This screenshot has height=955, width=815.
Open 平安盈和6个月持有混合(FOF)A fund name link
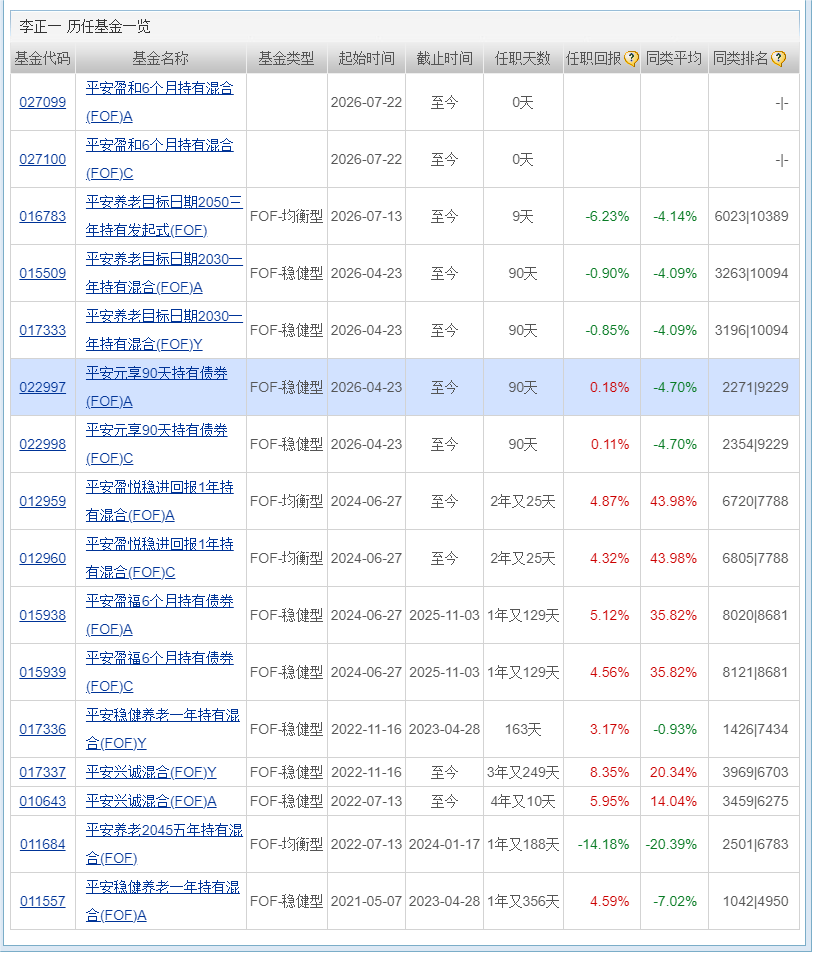pos(160,102)
